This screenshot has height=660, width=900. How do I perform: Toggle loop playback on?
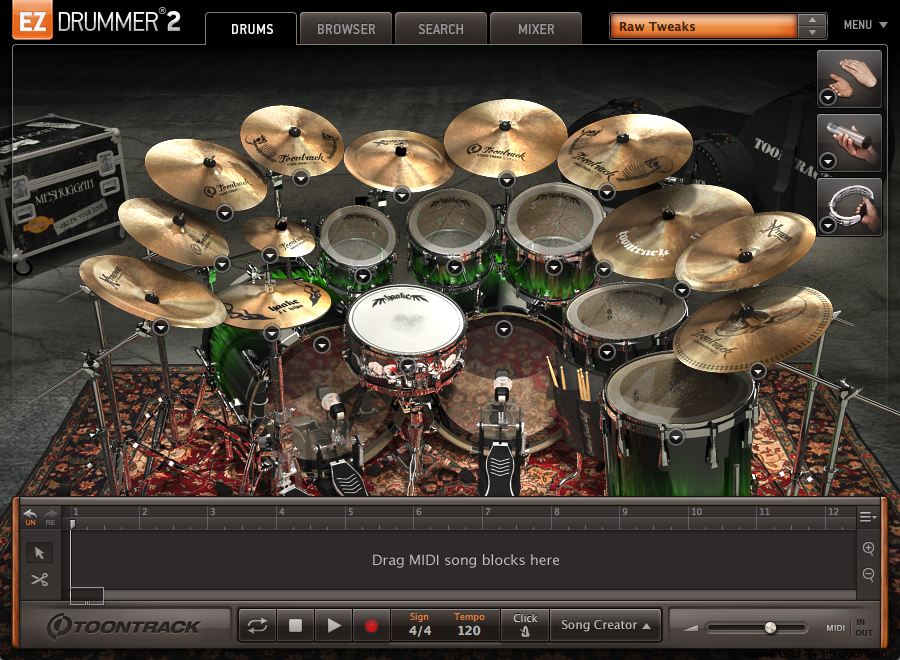(257, 626)
